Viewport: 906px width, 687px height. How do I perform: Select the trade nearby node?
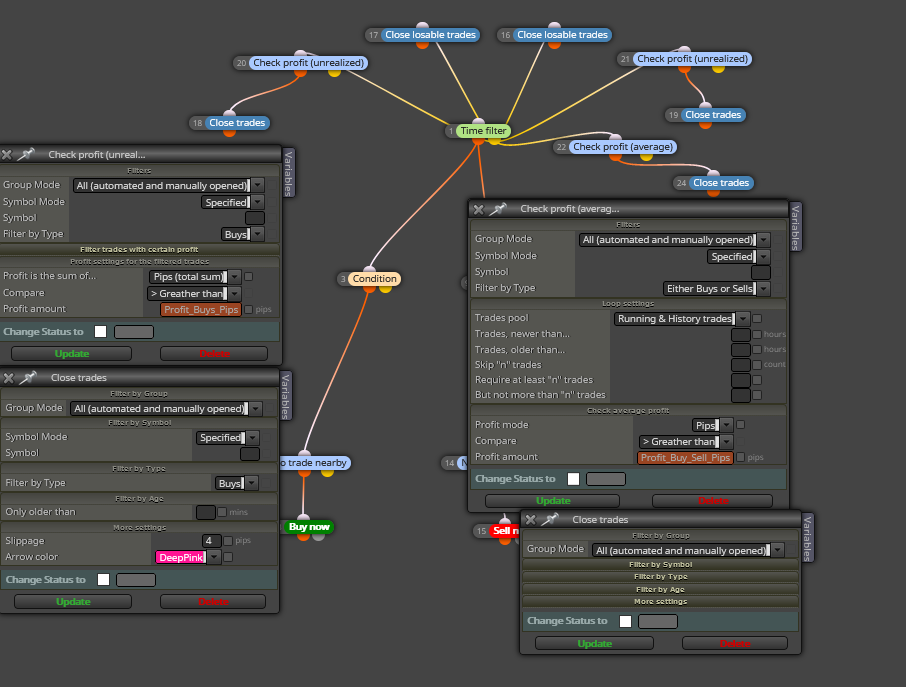pos(315,463)
